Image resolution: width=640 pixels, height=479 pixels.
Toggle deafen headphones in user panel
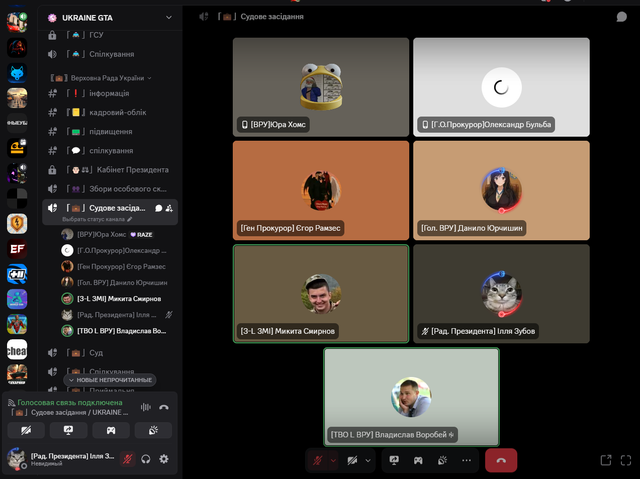pyautogui.click(x=146, y=459)
